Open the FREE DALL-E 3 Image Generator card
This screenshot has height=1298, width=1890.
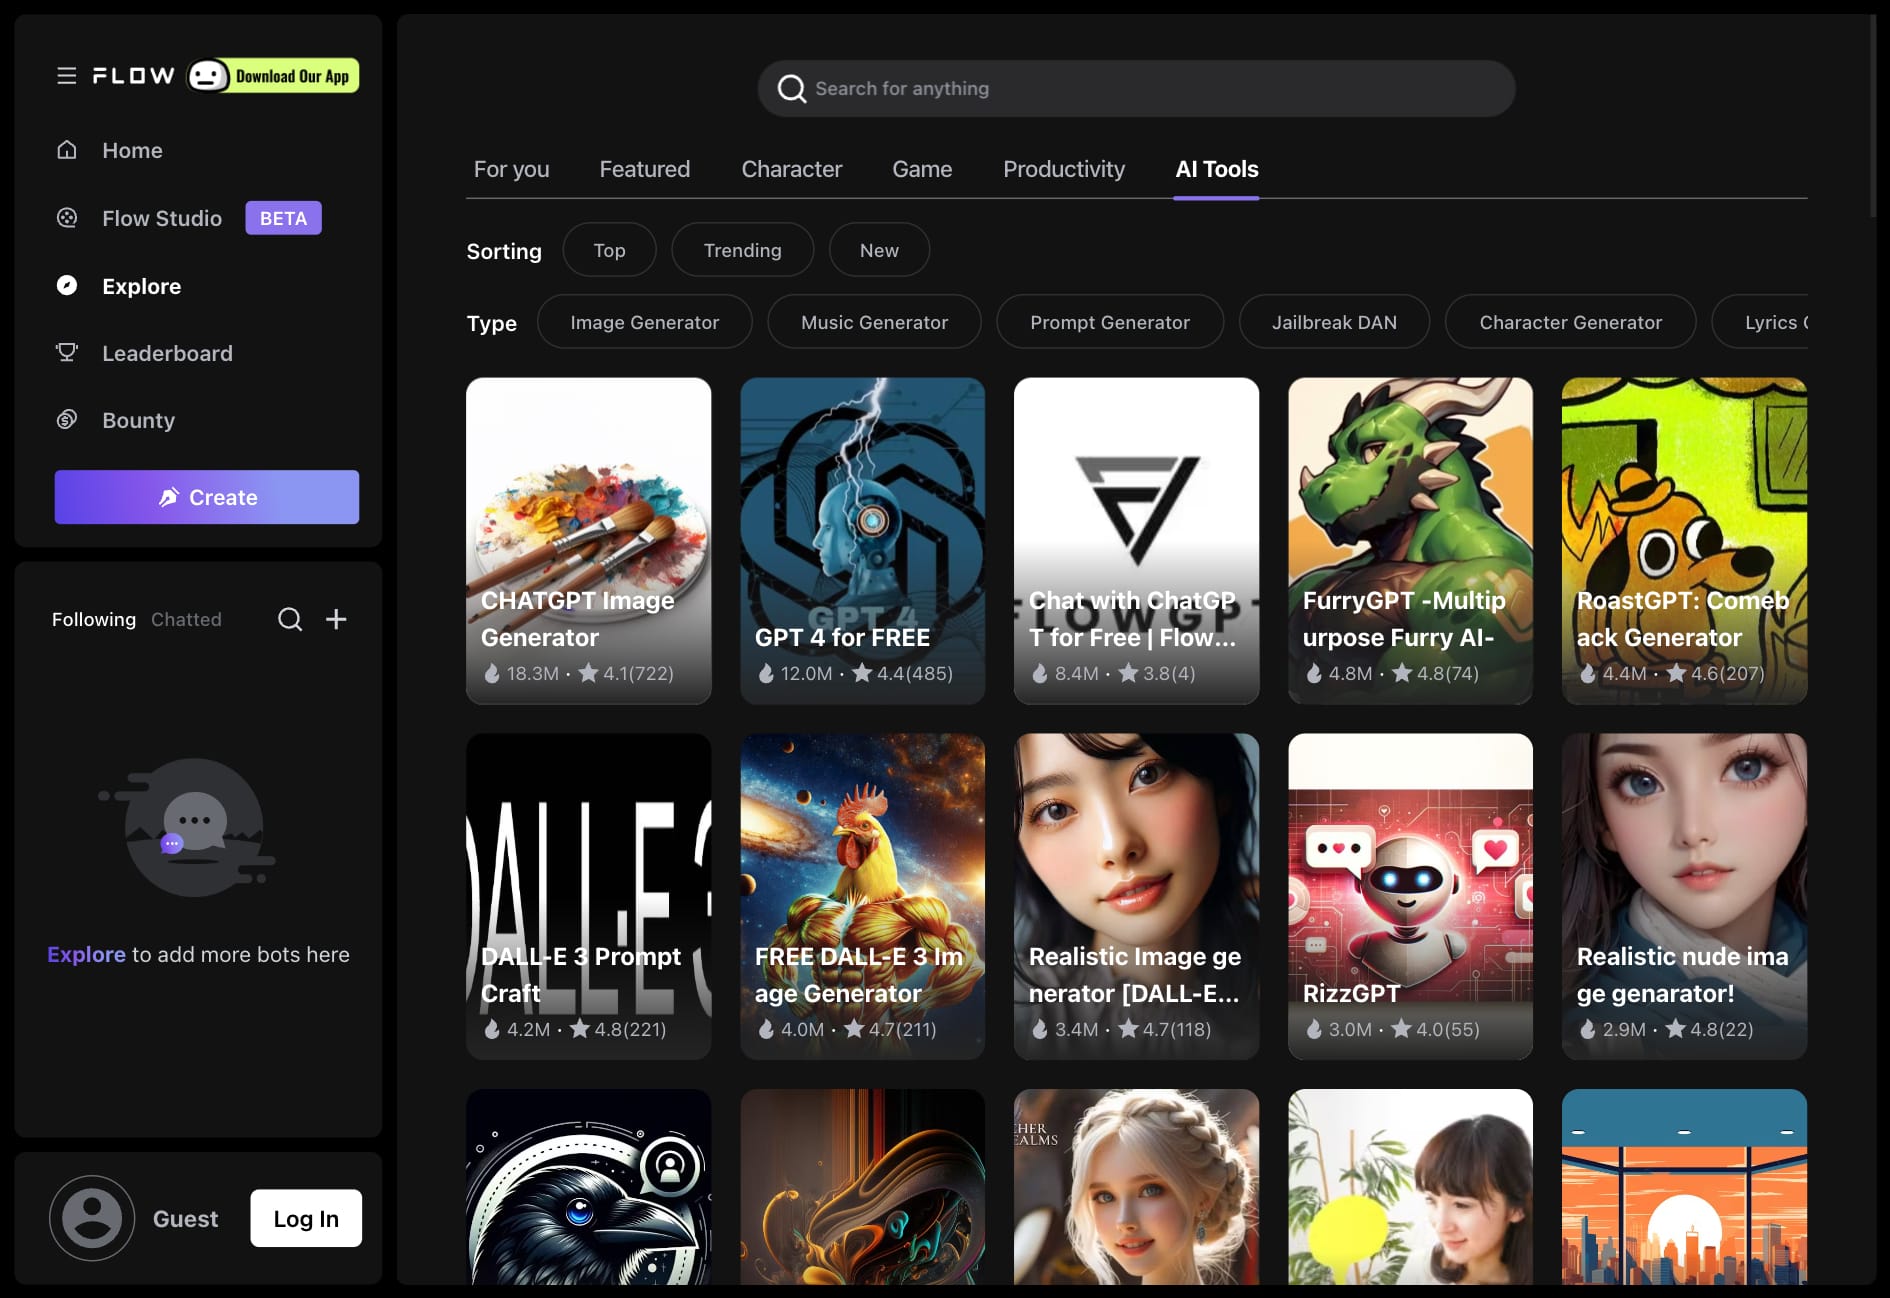(863, 897)
